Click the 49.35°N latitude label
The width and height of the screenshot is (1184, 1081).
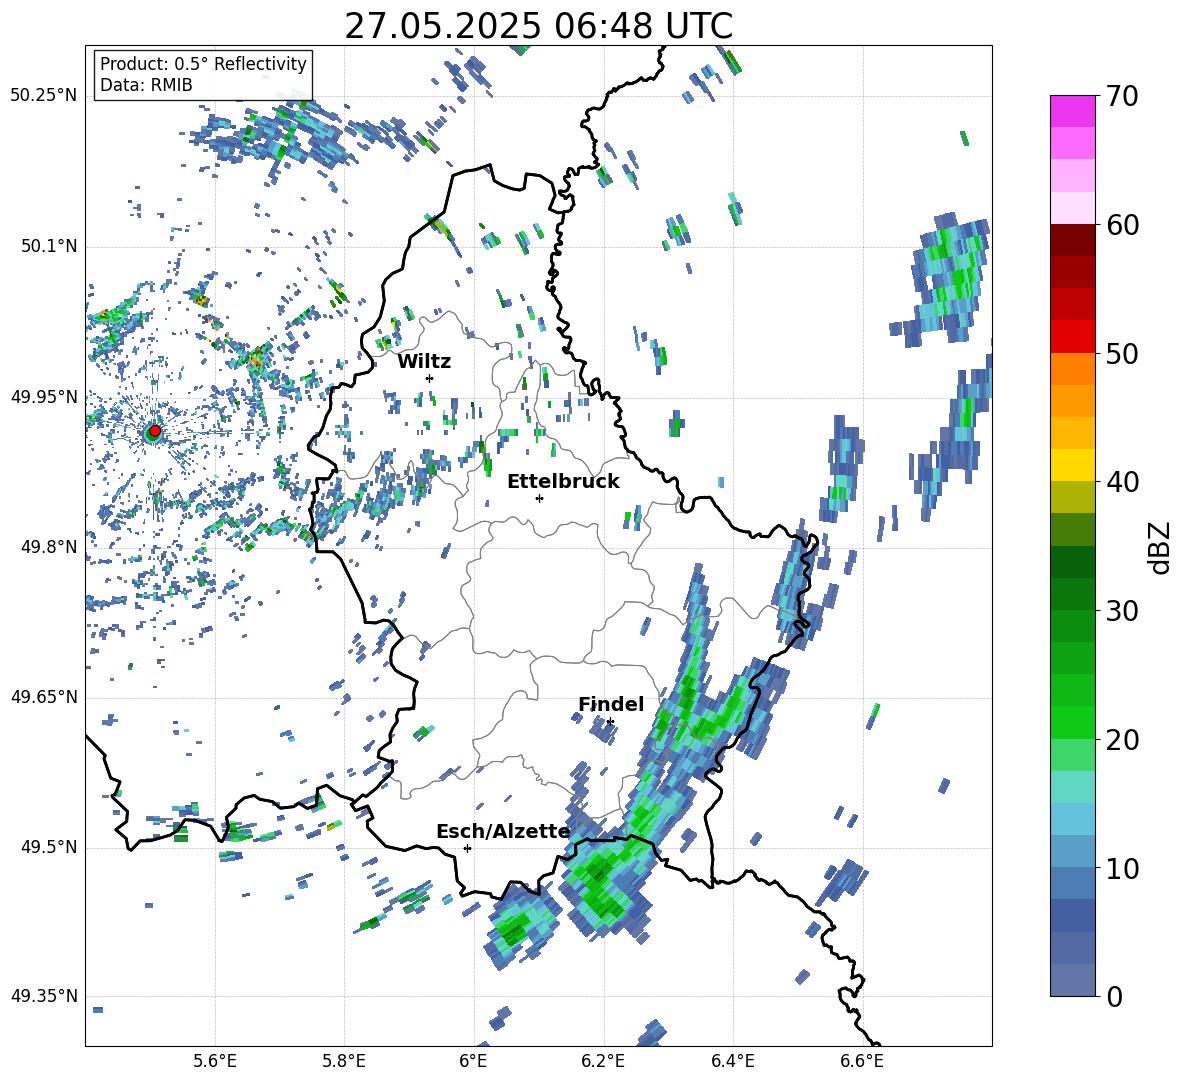pos(44,996)
